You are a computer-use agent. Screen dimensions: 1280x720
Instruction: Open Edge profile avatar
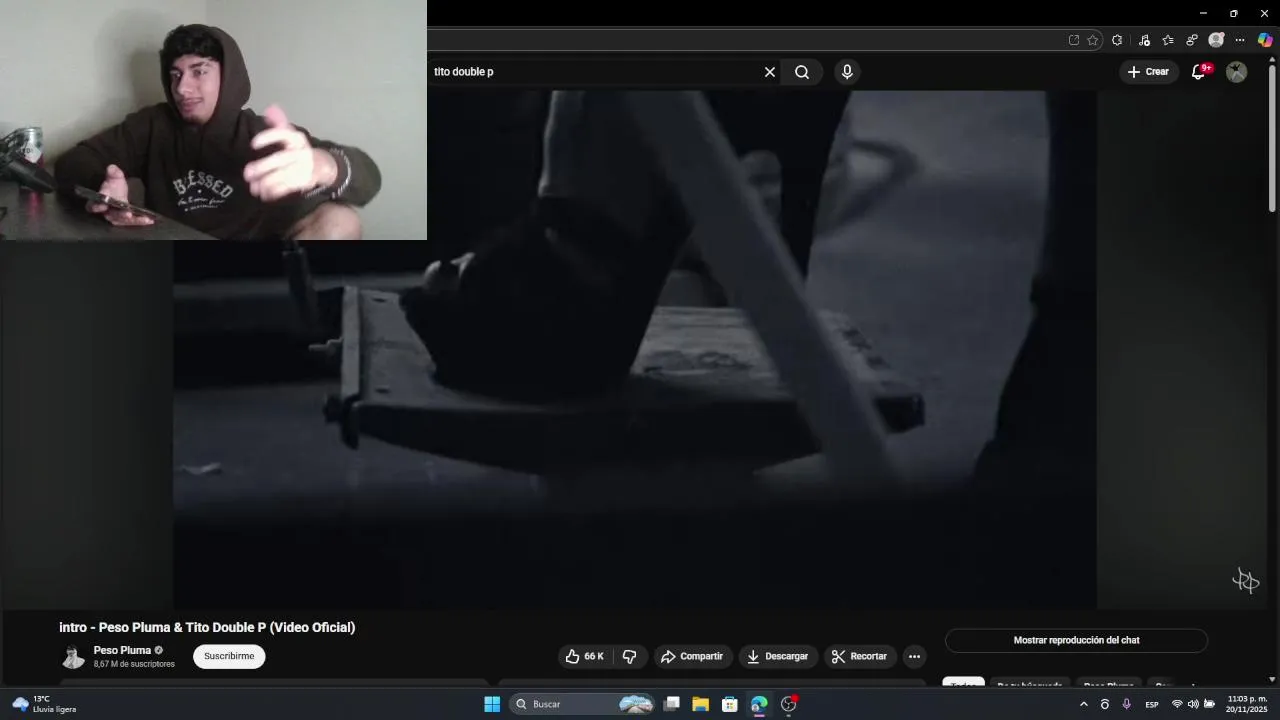(x=1216, y=40)
